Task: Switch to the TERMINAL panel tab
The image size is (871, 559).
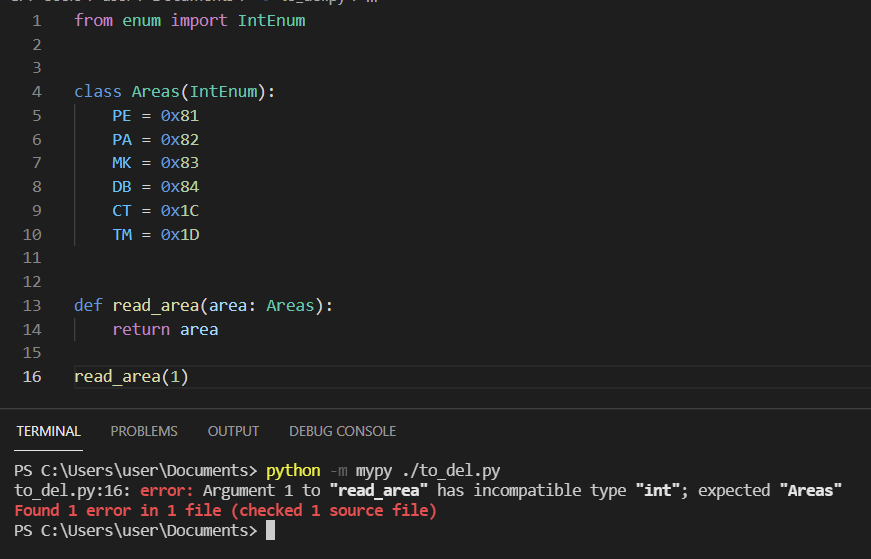Action: pyautogui.click(x=48, y=431)
